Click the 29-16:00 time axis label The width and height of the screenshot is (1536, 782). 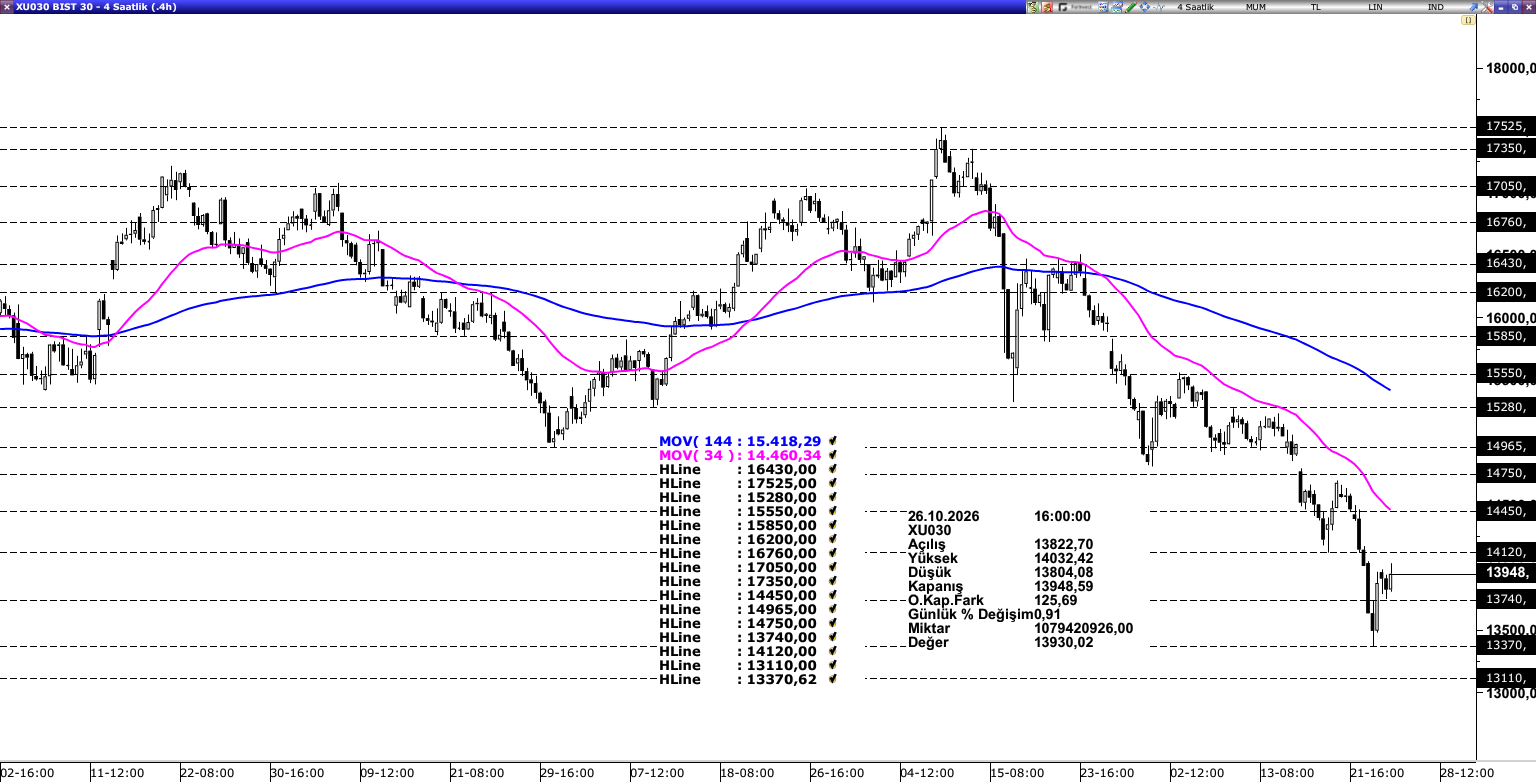pos(567,774)
